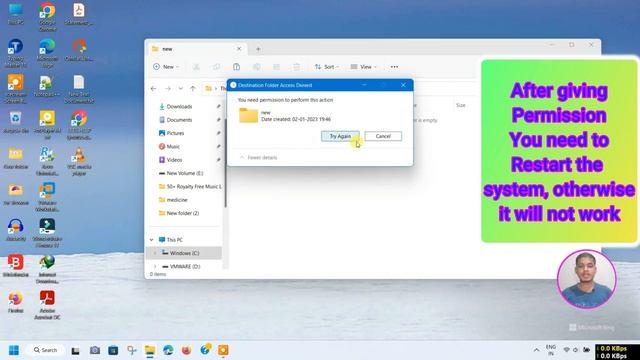Open New folder (2) in sidebar
The image size is (640, 360).
click(x=182, y=213)
